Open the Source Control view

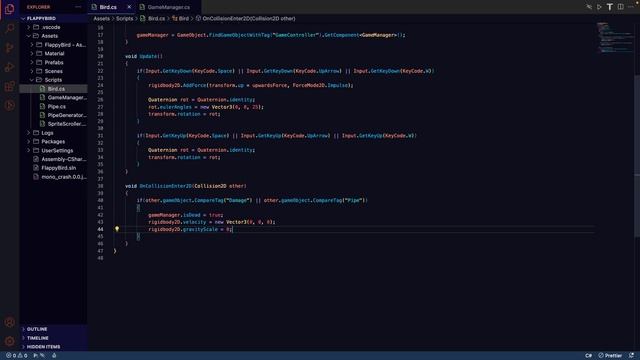pyautogui.click(x=9, y=48)
